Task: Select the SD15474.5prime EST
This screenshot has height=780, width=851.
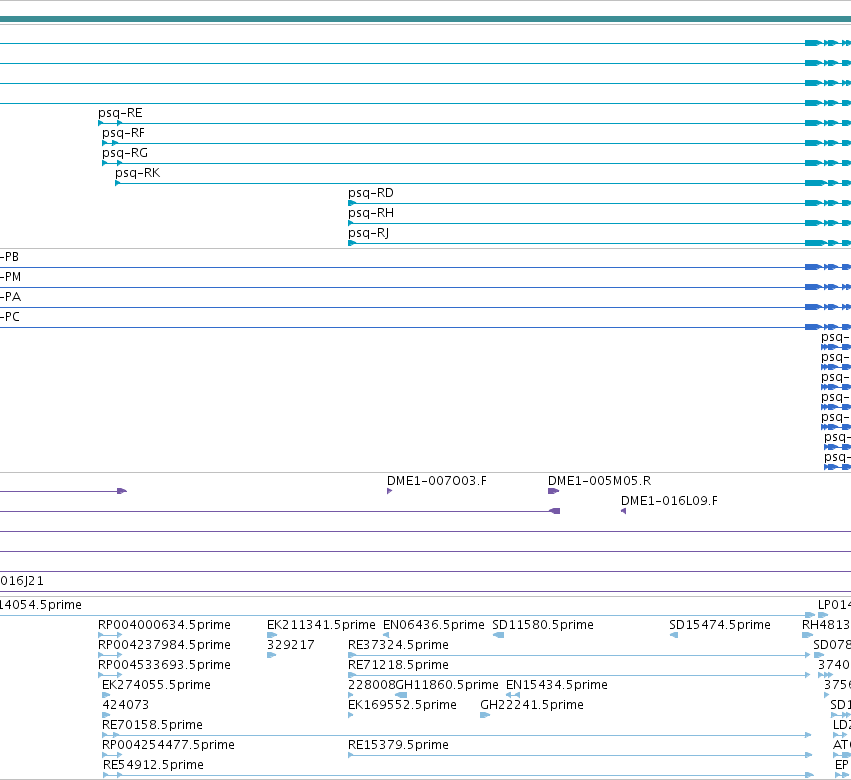Action: coord(720,625)
